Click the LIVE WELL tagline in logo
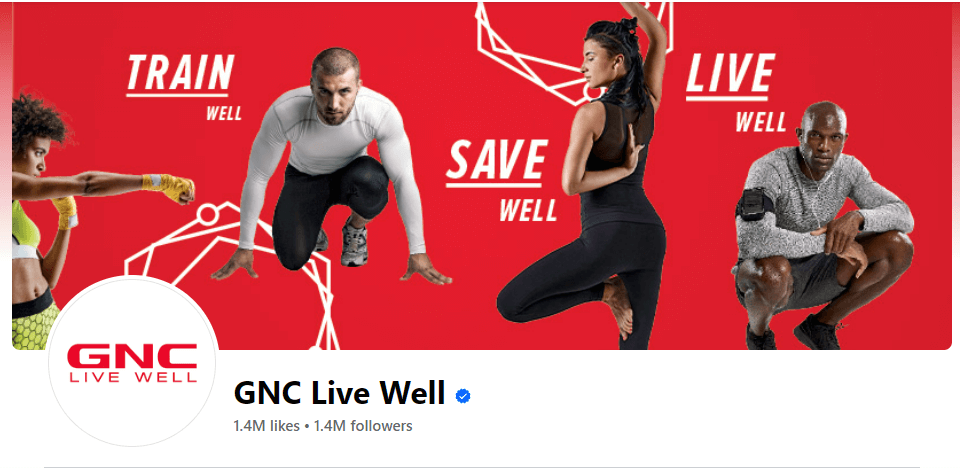The width and height of the screenshot is (960, 470). click(x=133, y=377)
